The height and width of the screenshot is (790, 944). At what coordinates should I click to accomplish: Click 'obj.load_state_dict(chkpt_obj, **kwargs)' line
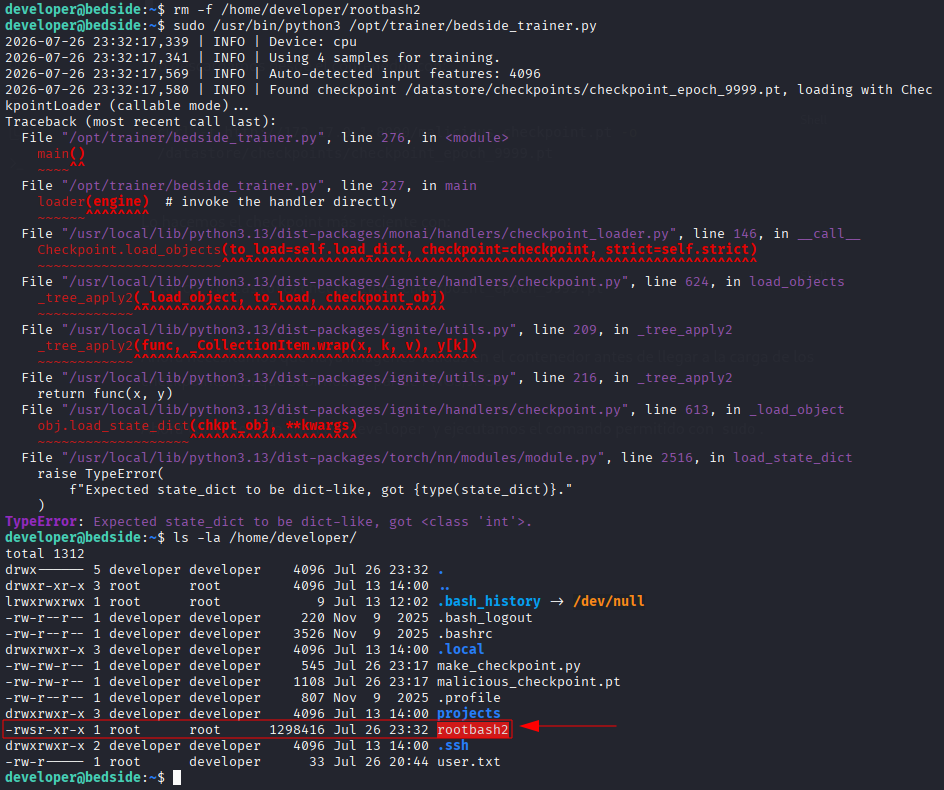click(x=197, y=426)
